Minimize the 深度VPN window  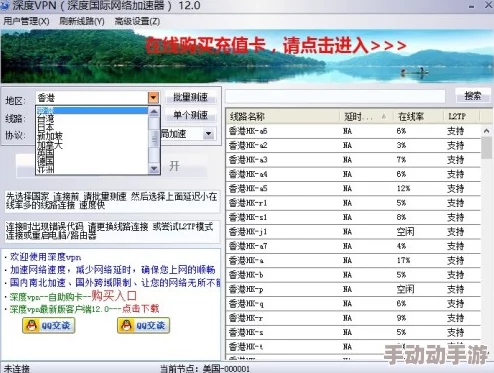coord(471,6)
